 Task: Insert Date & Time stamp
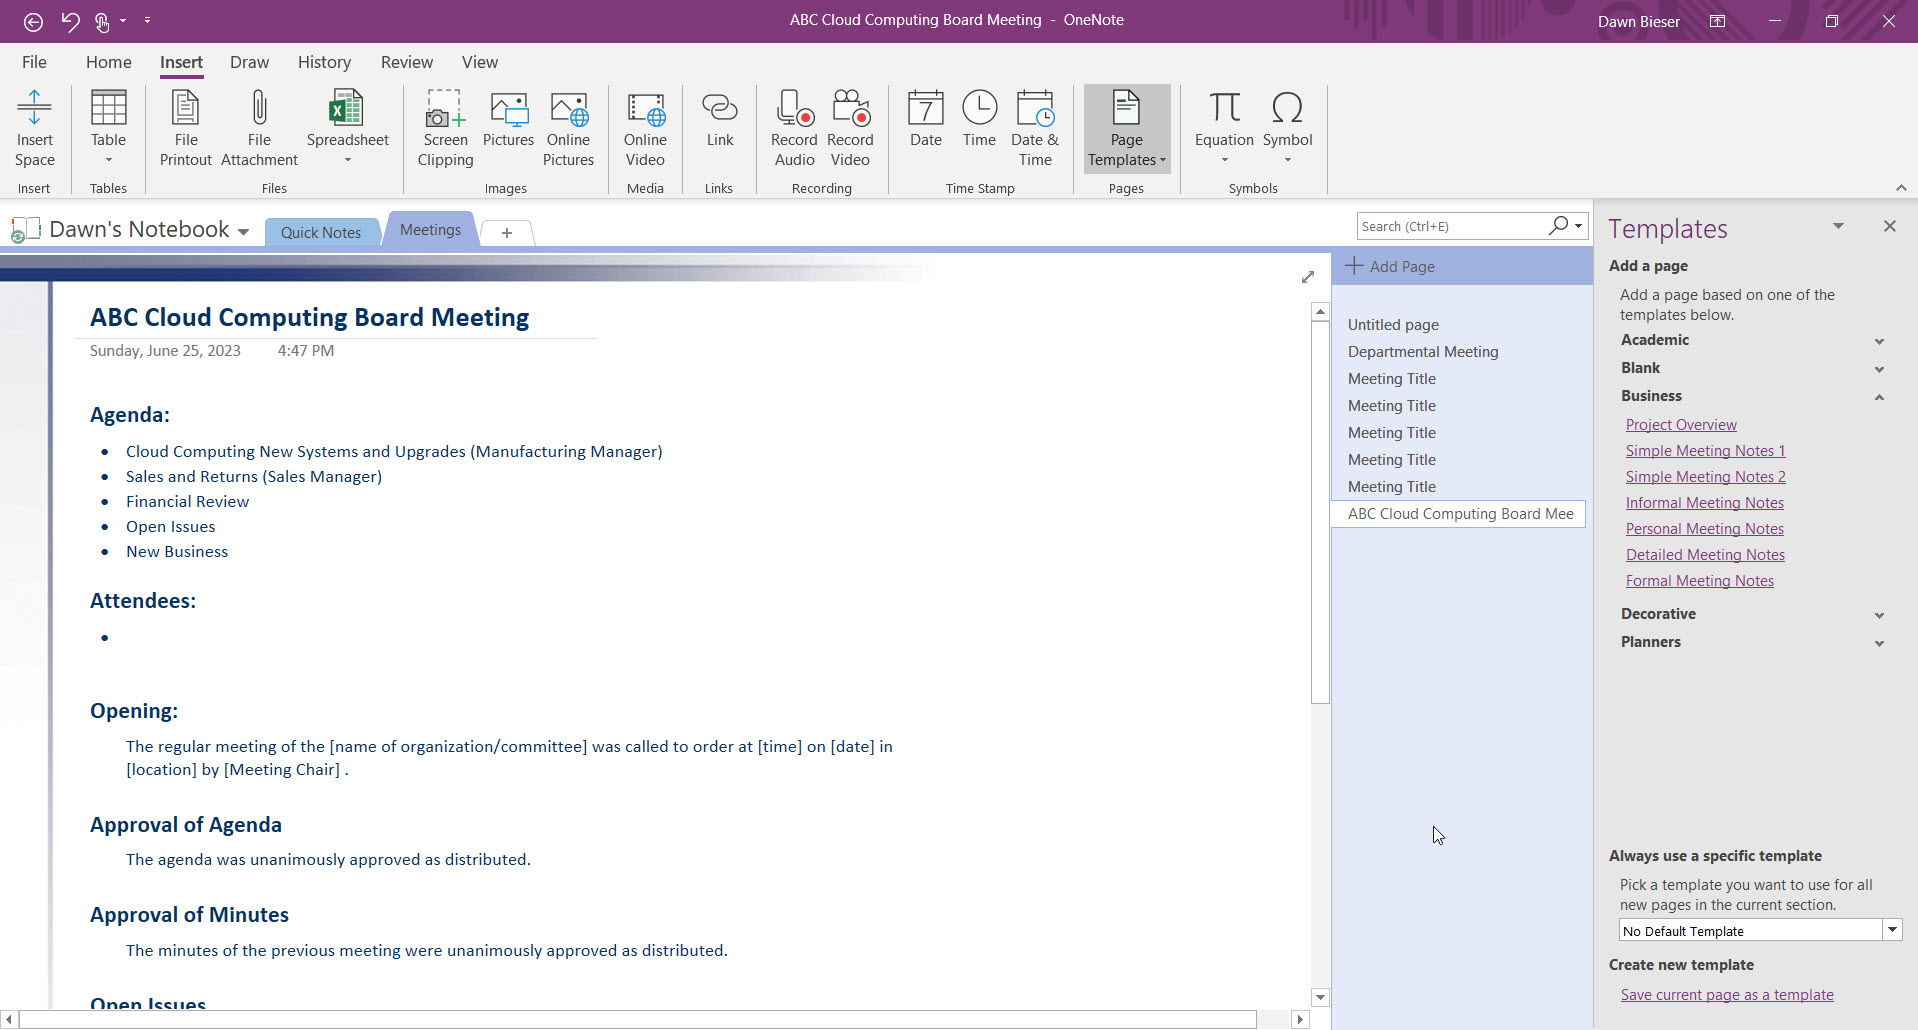click(1035, 129)
